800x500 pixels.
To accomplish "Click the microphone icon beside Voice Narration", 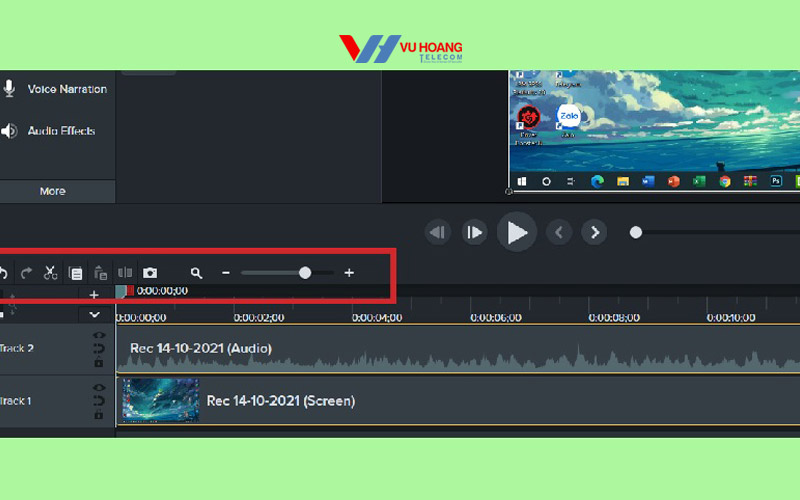I will 9,89.
